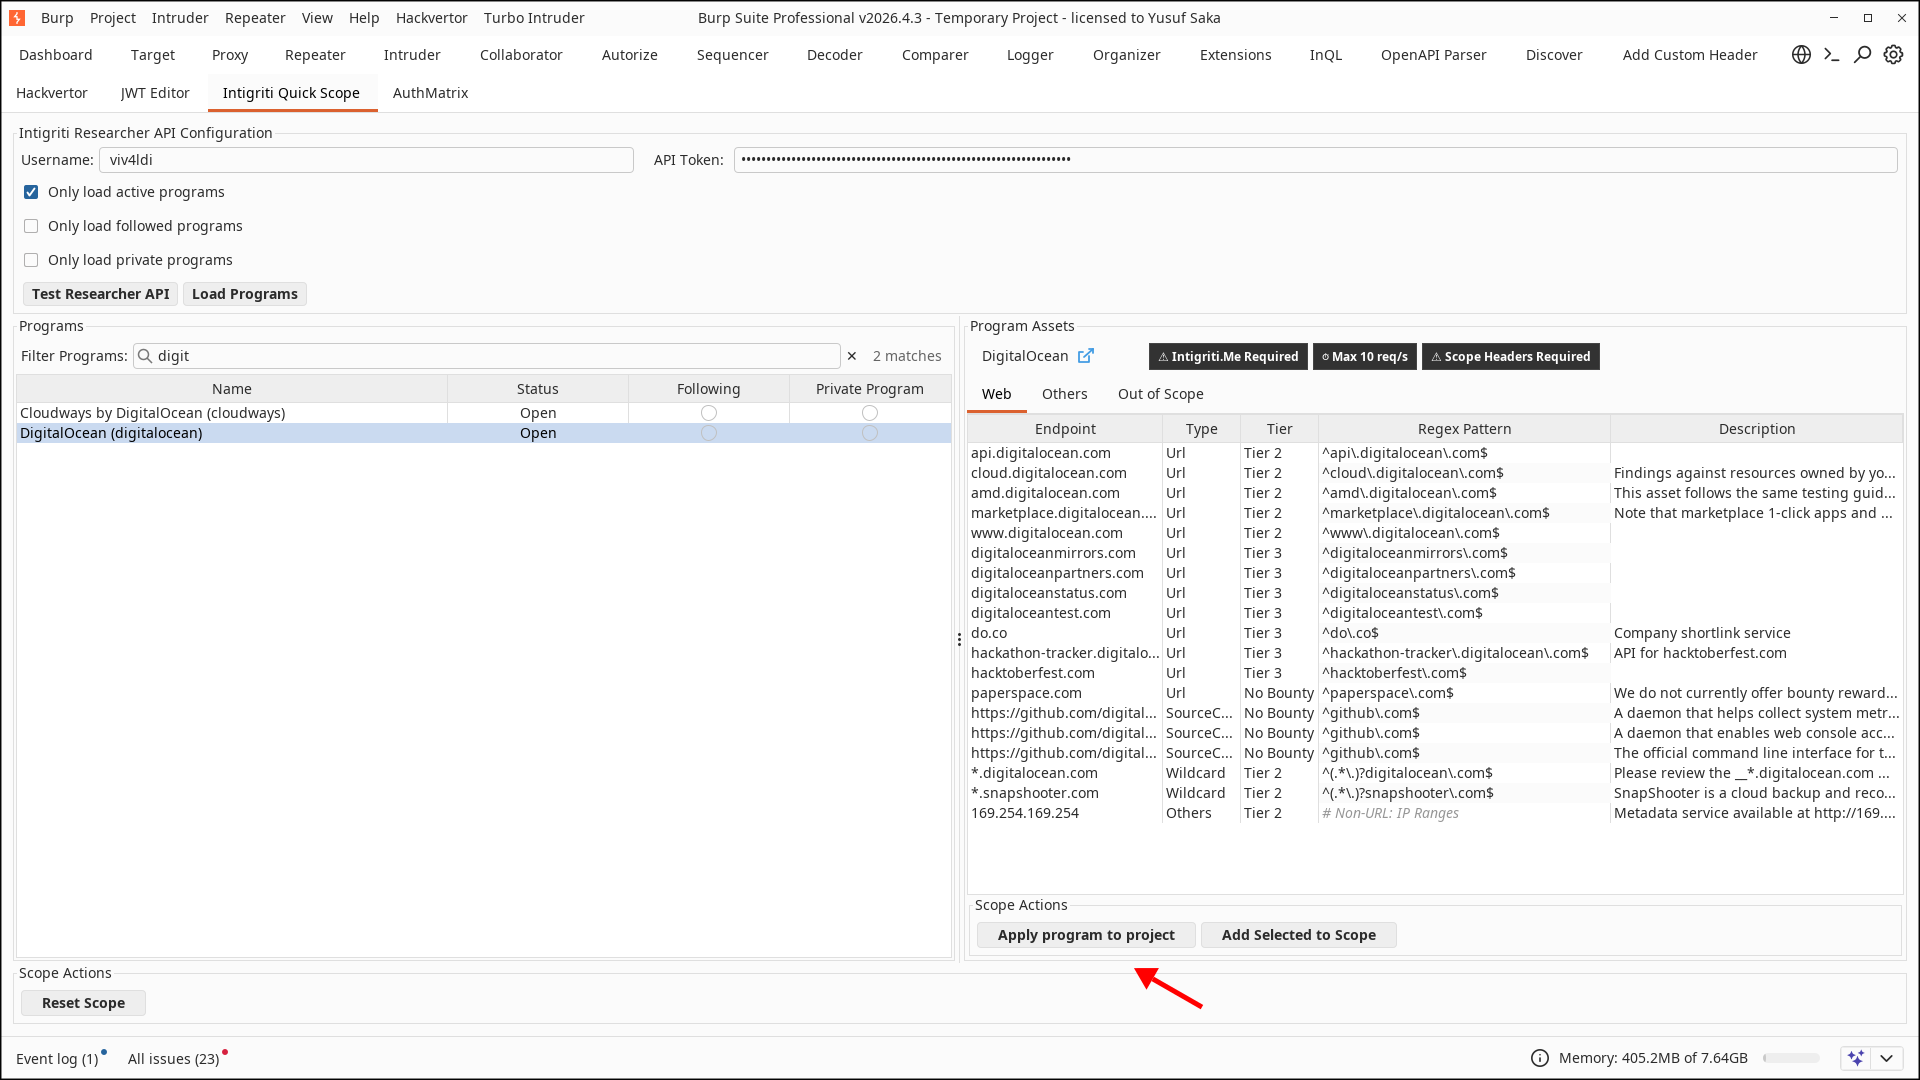
Task: Toggle Following for DigitalOcean row
Action: [x=709, y=433]
